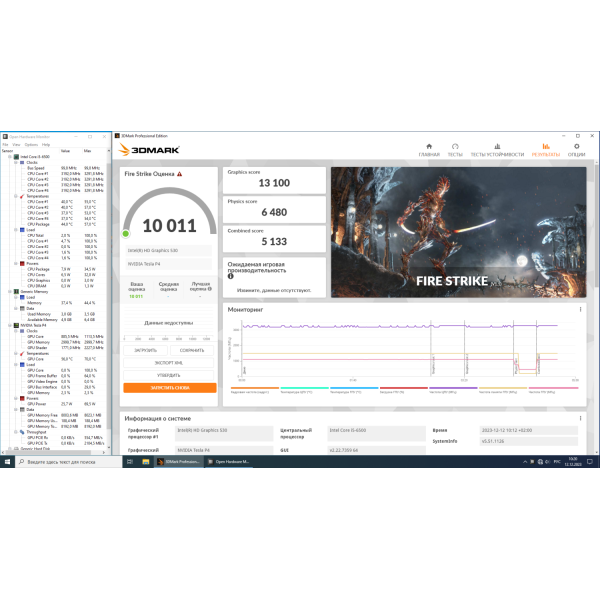Viewport: 600px width, 600px height.
Task: Toggle the red GPU load series in the legend
Action: pyautogui.click(x=404, y=390)
